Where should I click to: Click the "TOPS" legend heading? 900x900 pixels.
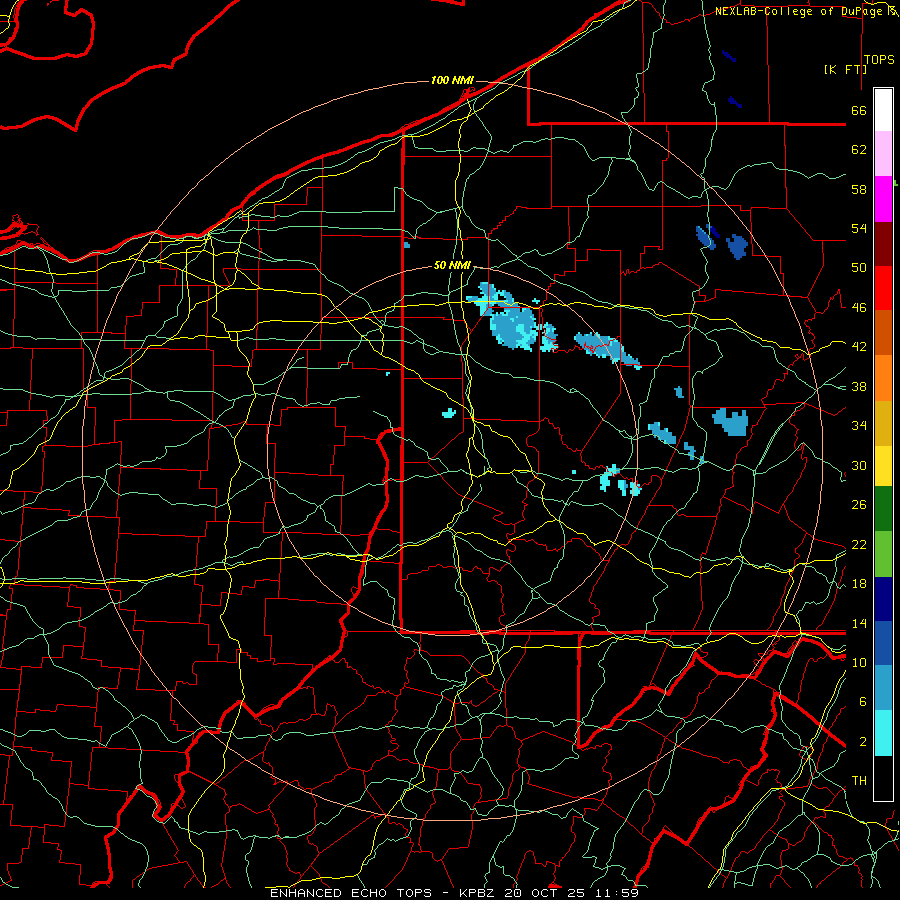click(879, 60)
